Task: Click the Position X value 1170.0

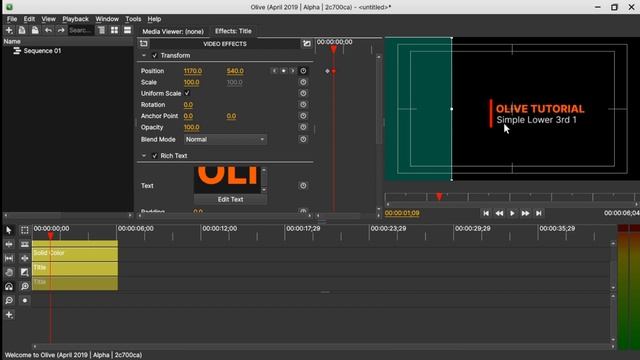Action: pyautogui.click(x=193, y=71)
